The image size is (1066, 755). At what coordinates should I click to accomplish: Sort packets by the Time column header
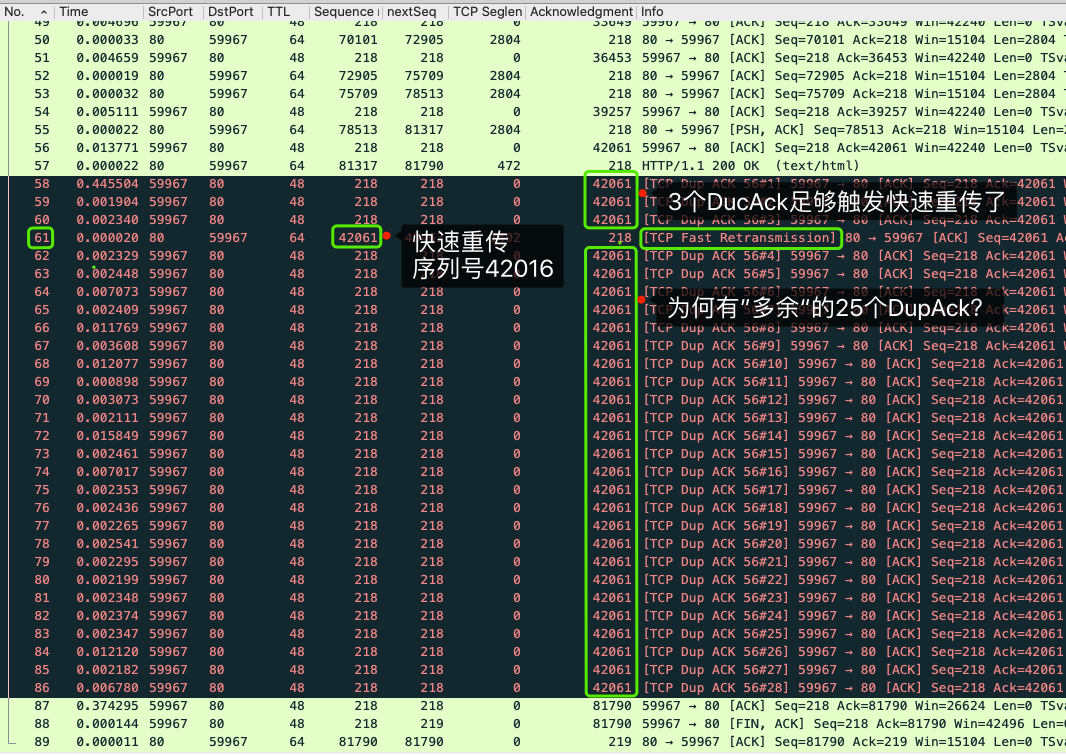pos(74,12)
